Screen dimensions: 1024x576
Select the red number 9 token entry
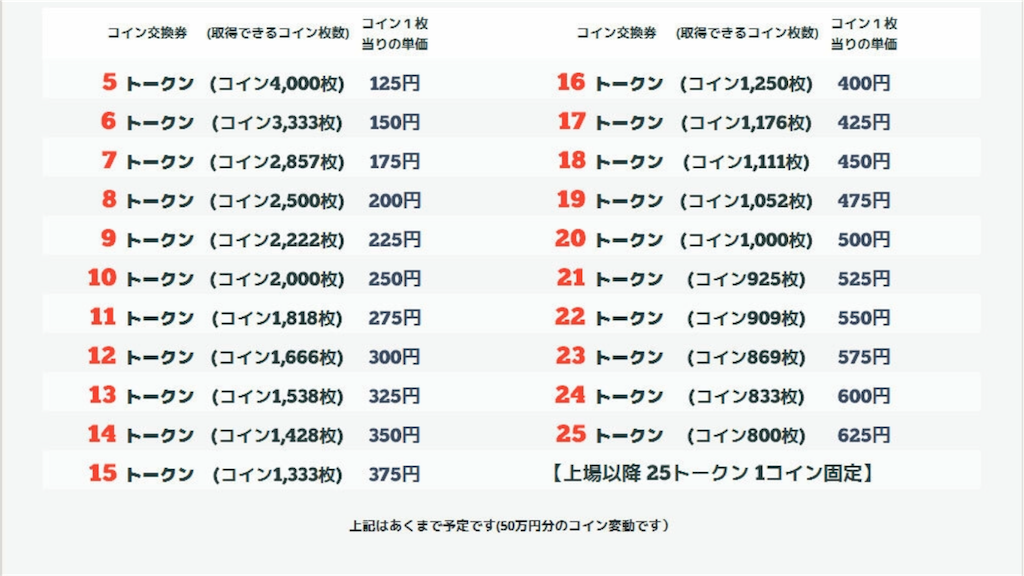click(x=109, y=239)
